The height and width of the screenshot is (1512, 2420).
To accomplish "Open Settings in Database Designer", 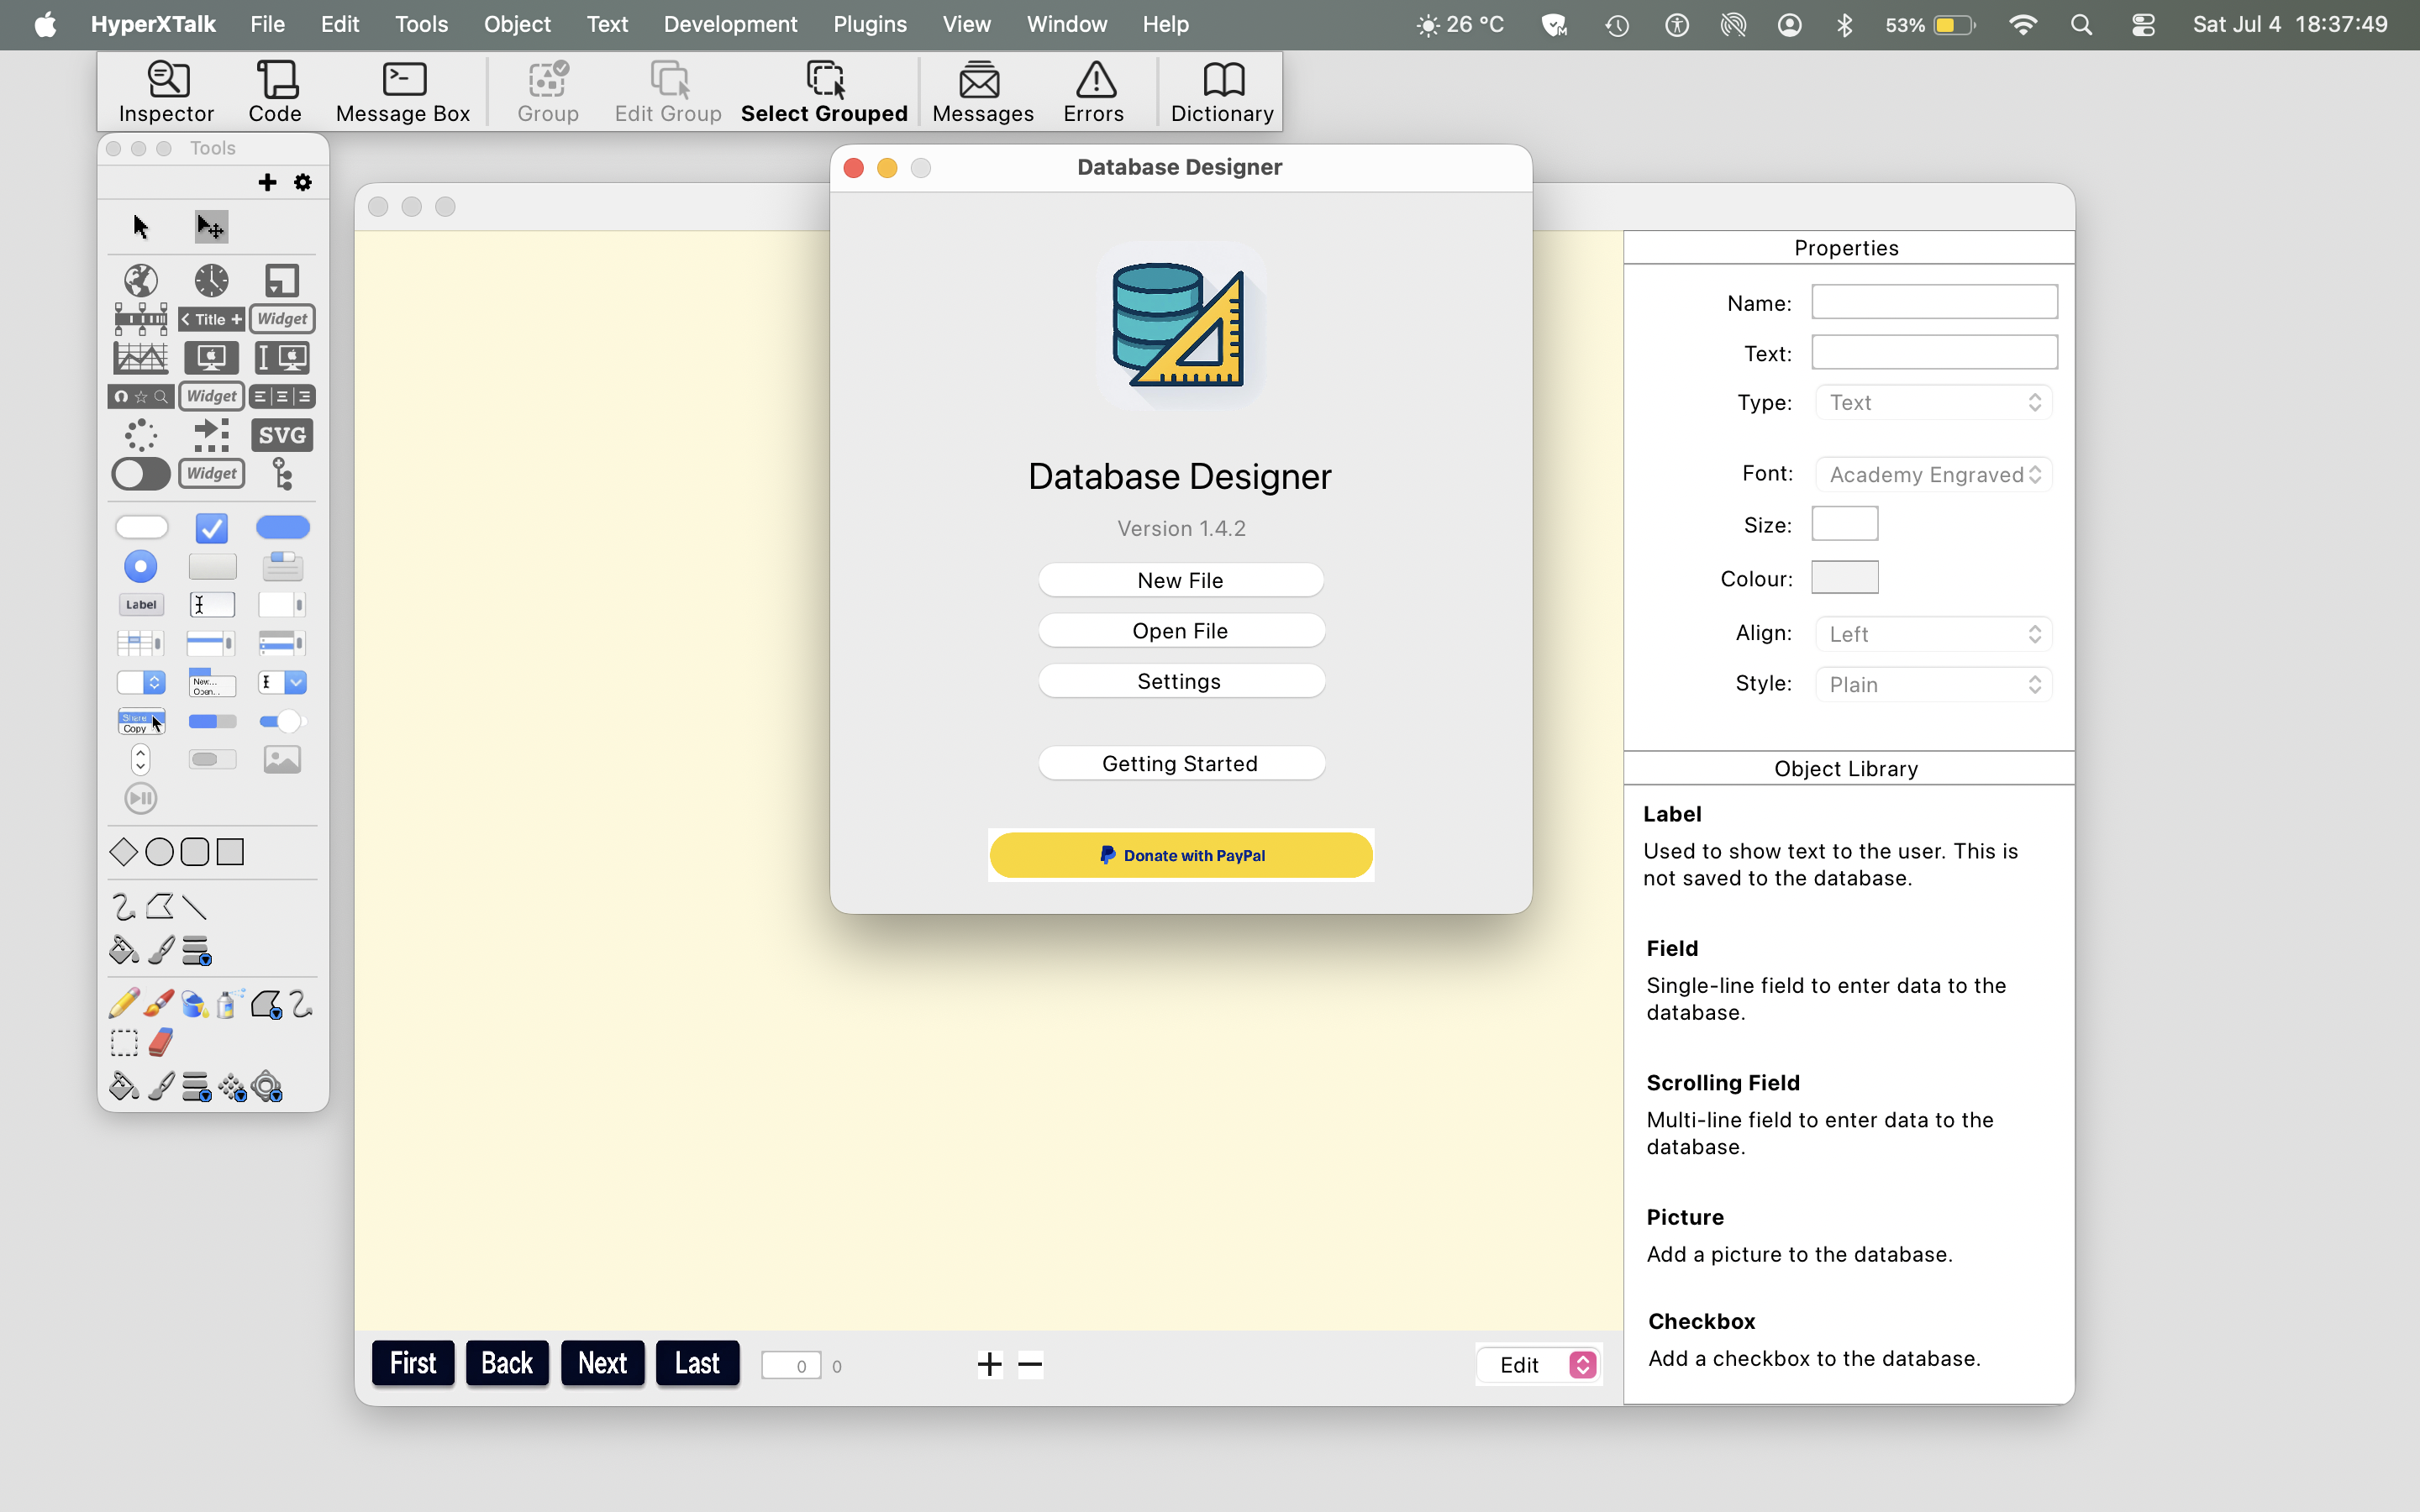I will pos(1181,681).
